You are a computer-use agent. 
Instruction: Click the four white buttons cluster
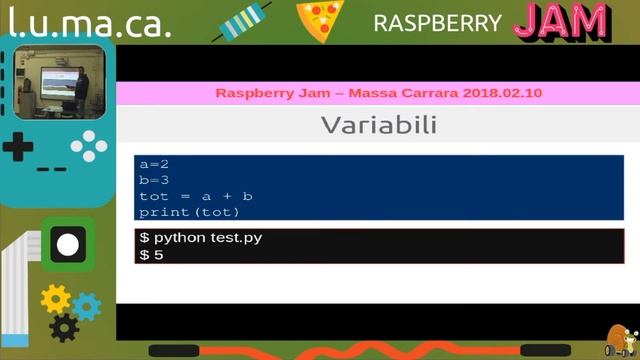(x=89, y=146)
